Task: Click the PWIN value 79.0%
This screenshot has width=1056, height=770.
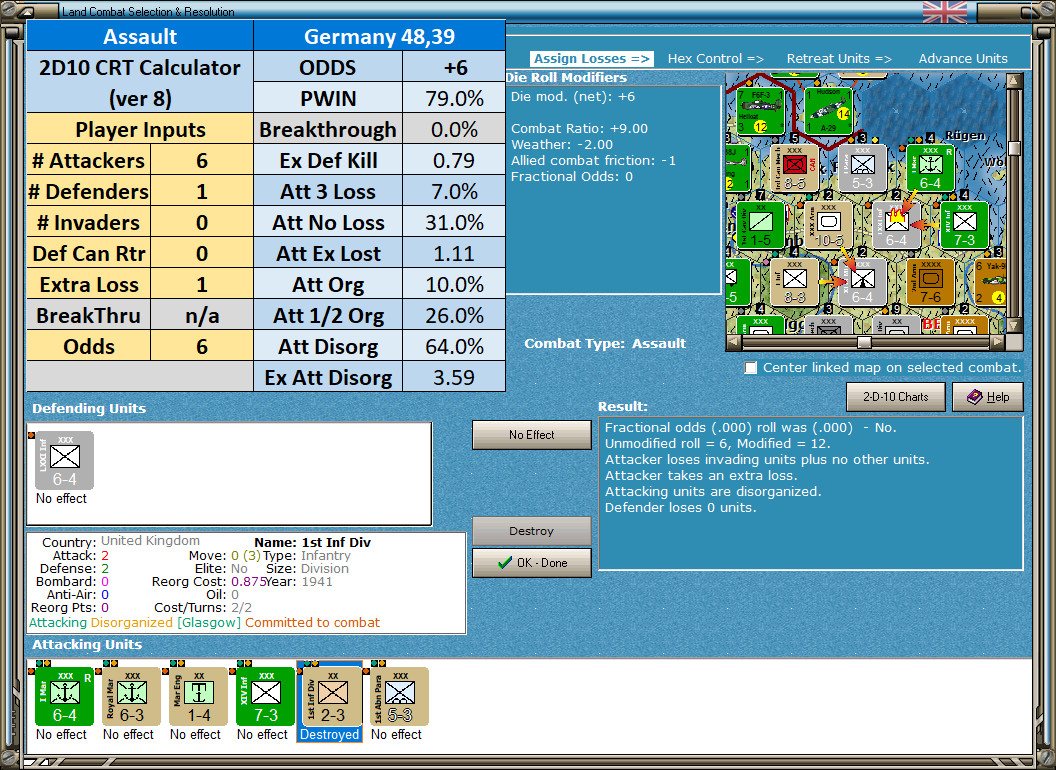Action: (x=454, y=98)
